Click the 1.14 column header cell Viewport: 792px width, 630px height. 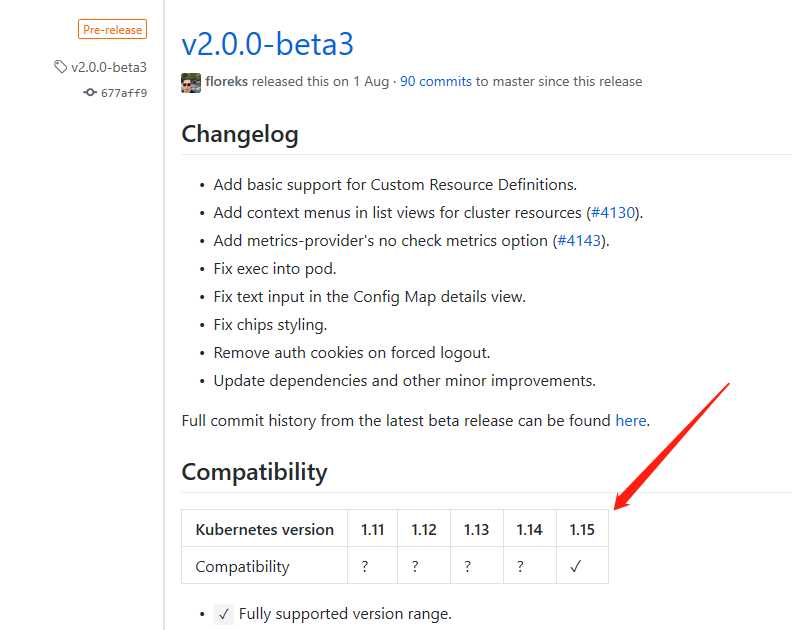tap(529, 529)
